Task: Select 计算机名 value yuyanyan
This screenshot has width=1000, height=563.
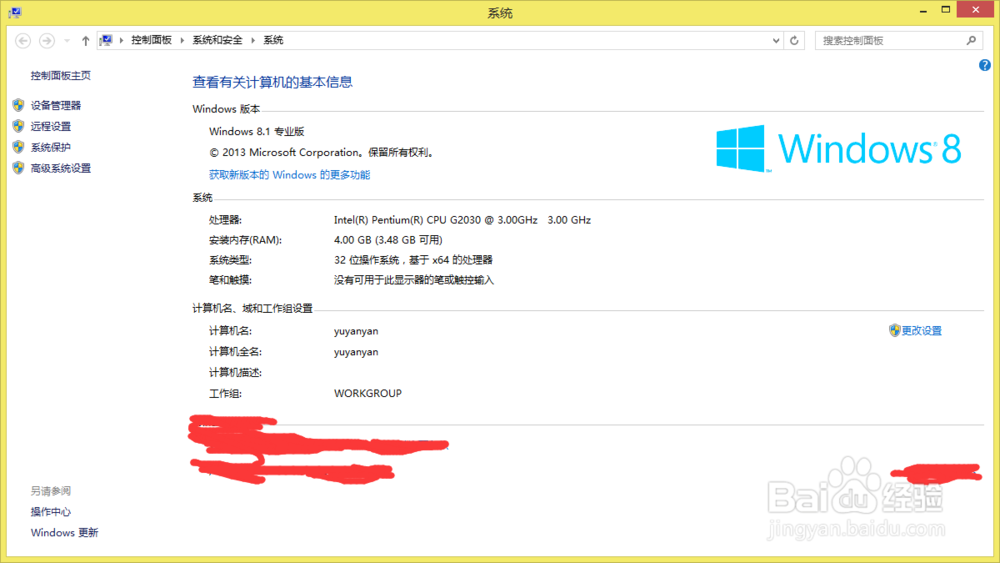Action: 356,332
